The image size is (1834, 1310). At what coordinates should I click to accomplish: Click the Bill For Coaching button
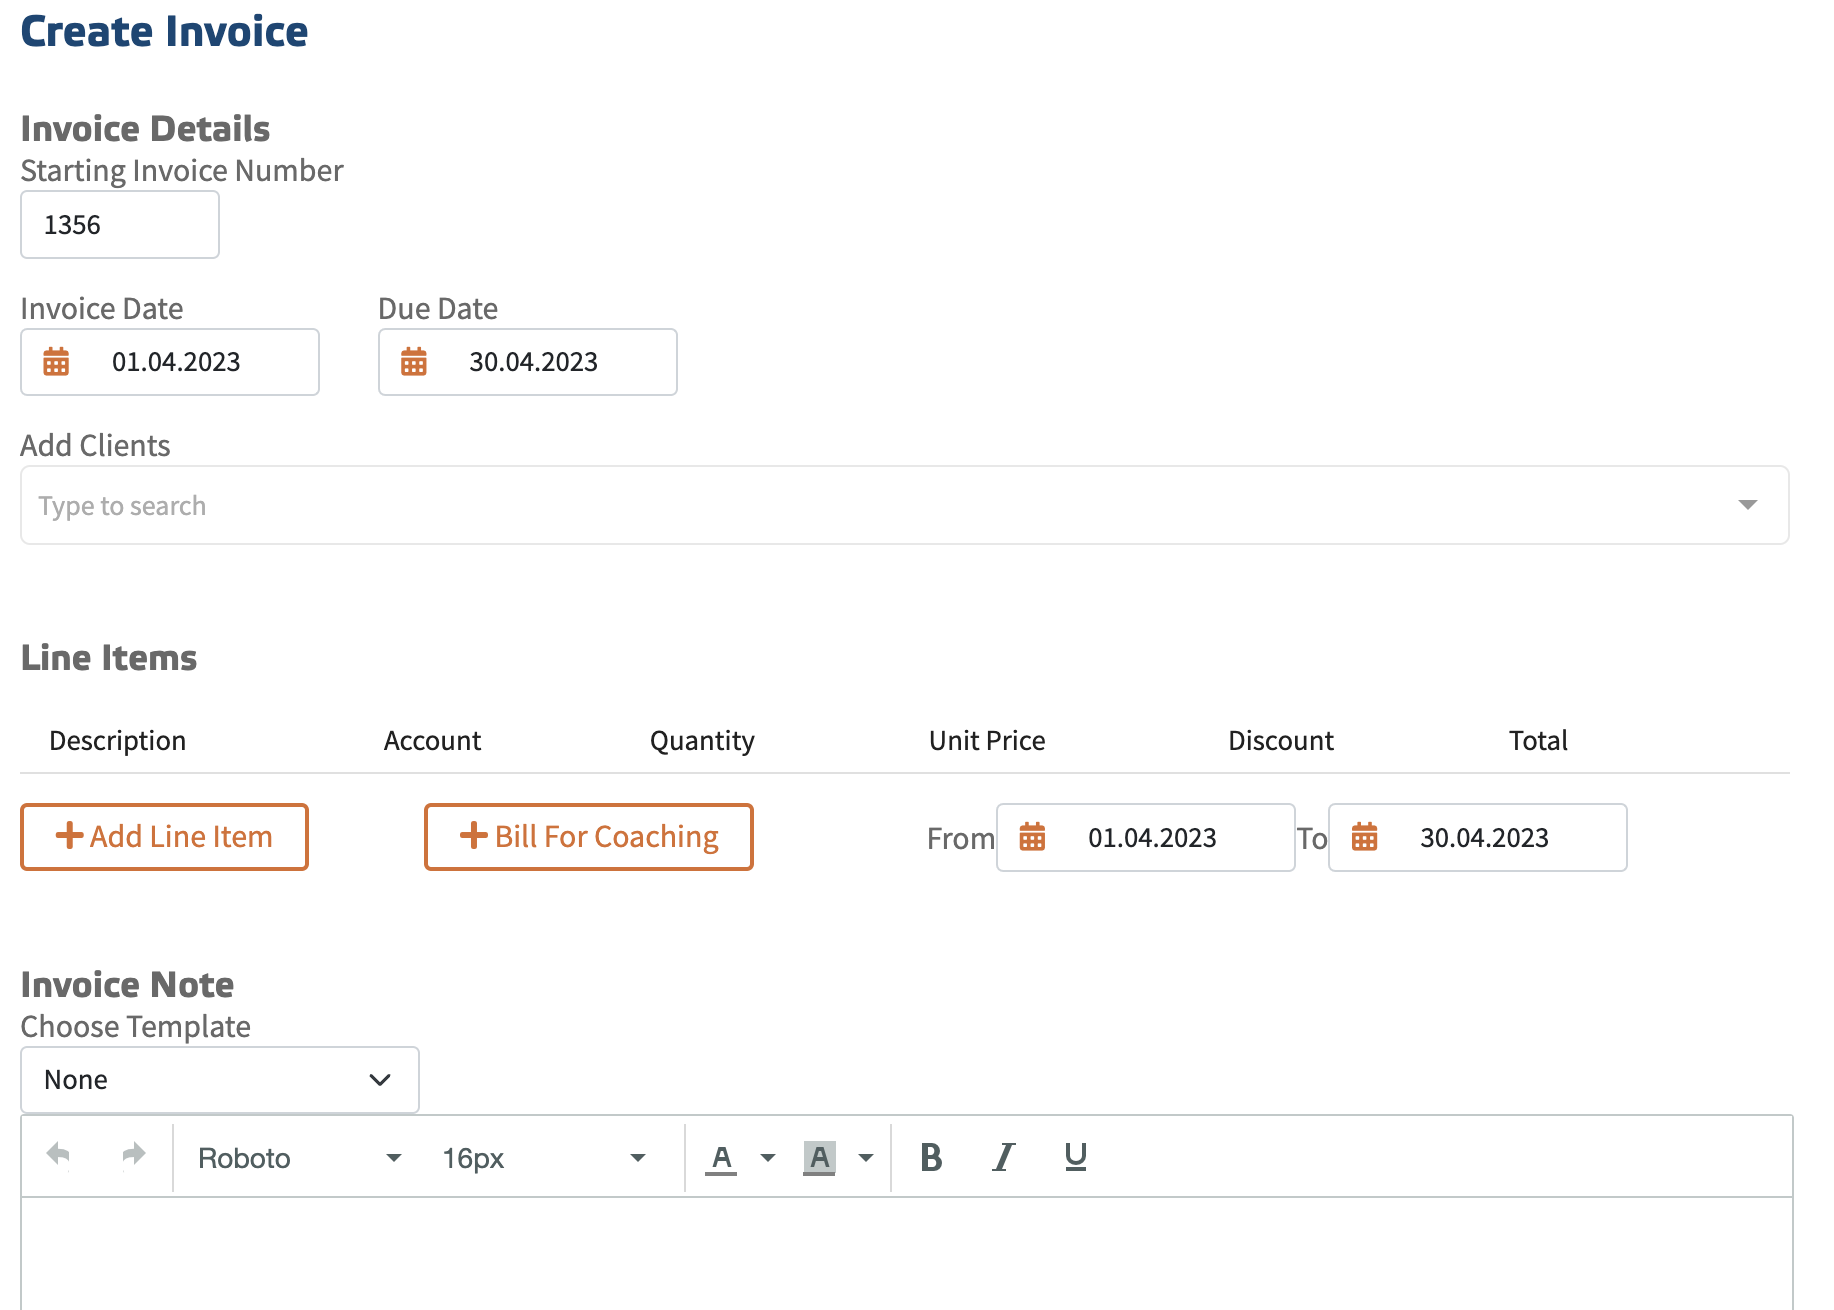click(x=588, y=837)
